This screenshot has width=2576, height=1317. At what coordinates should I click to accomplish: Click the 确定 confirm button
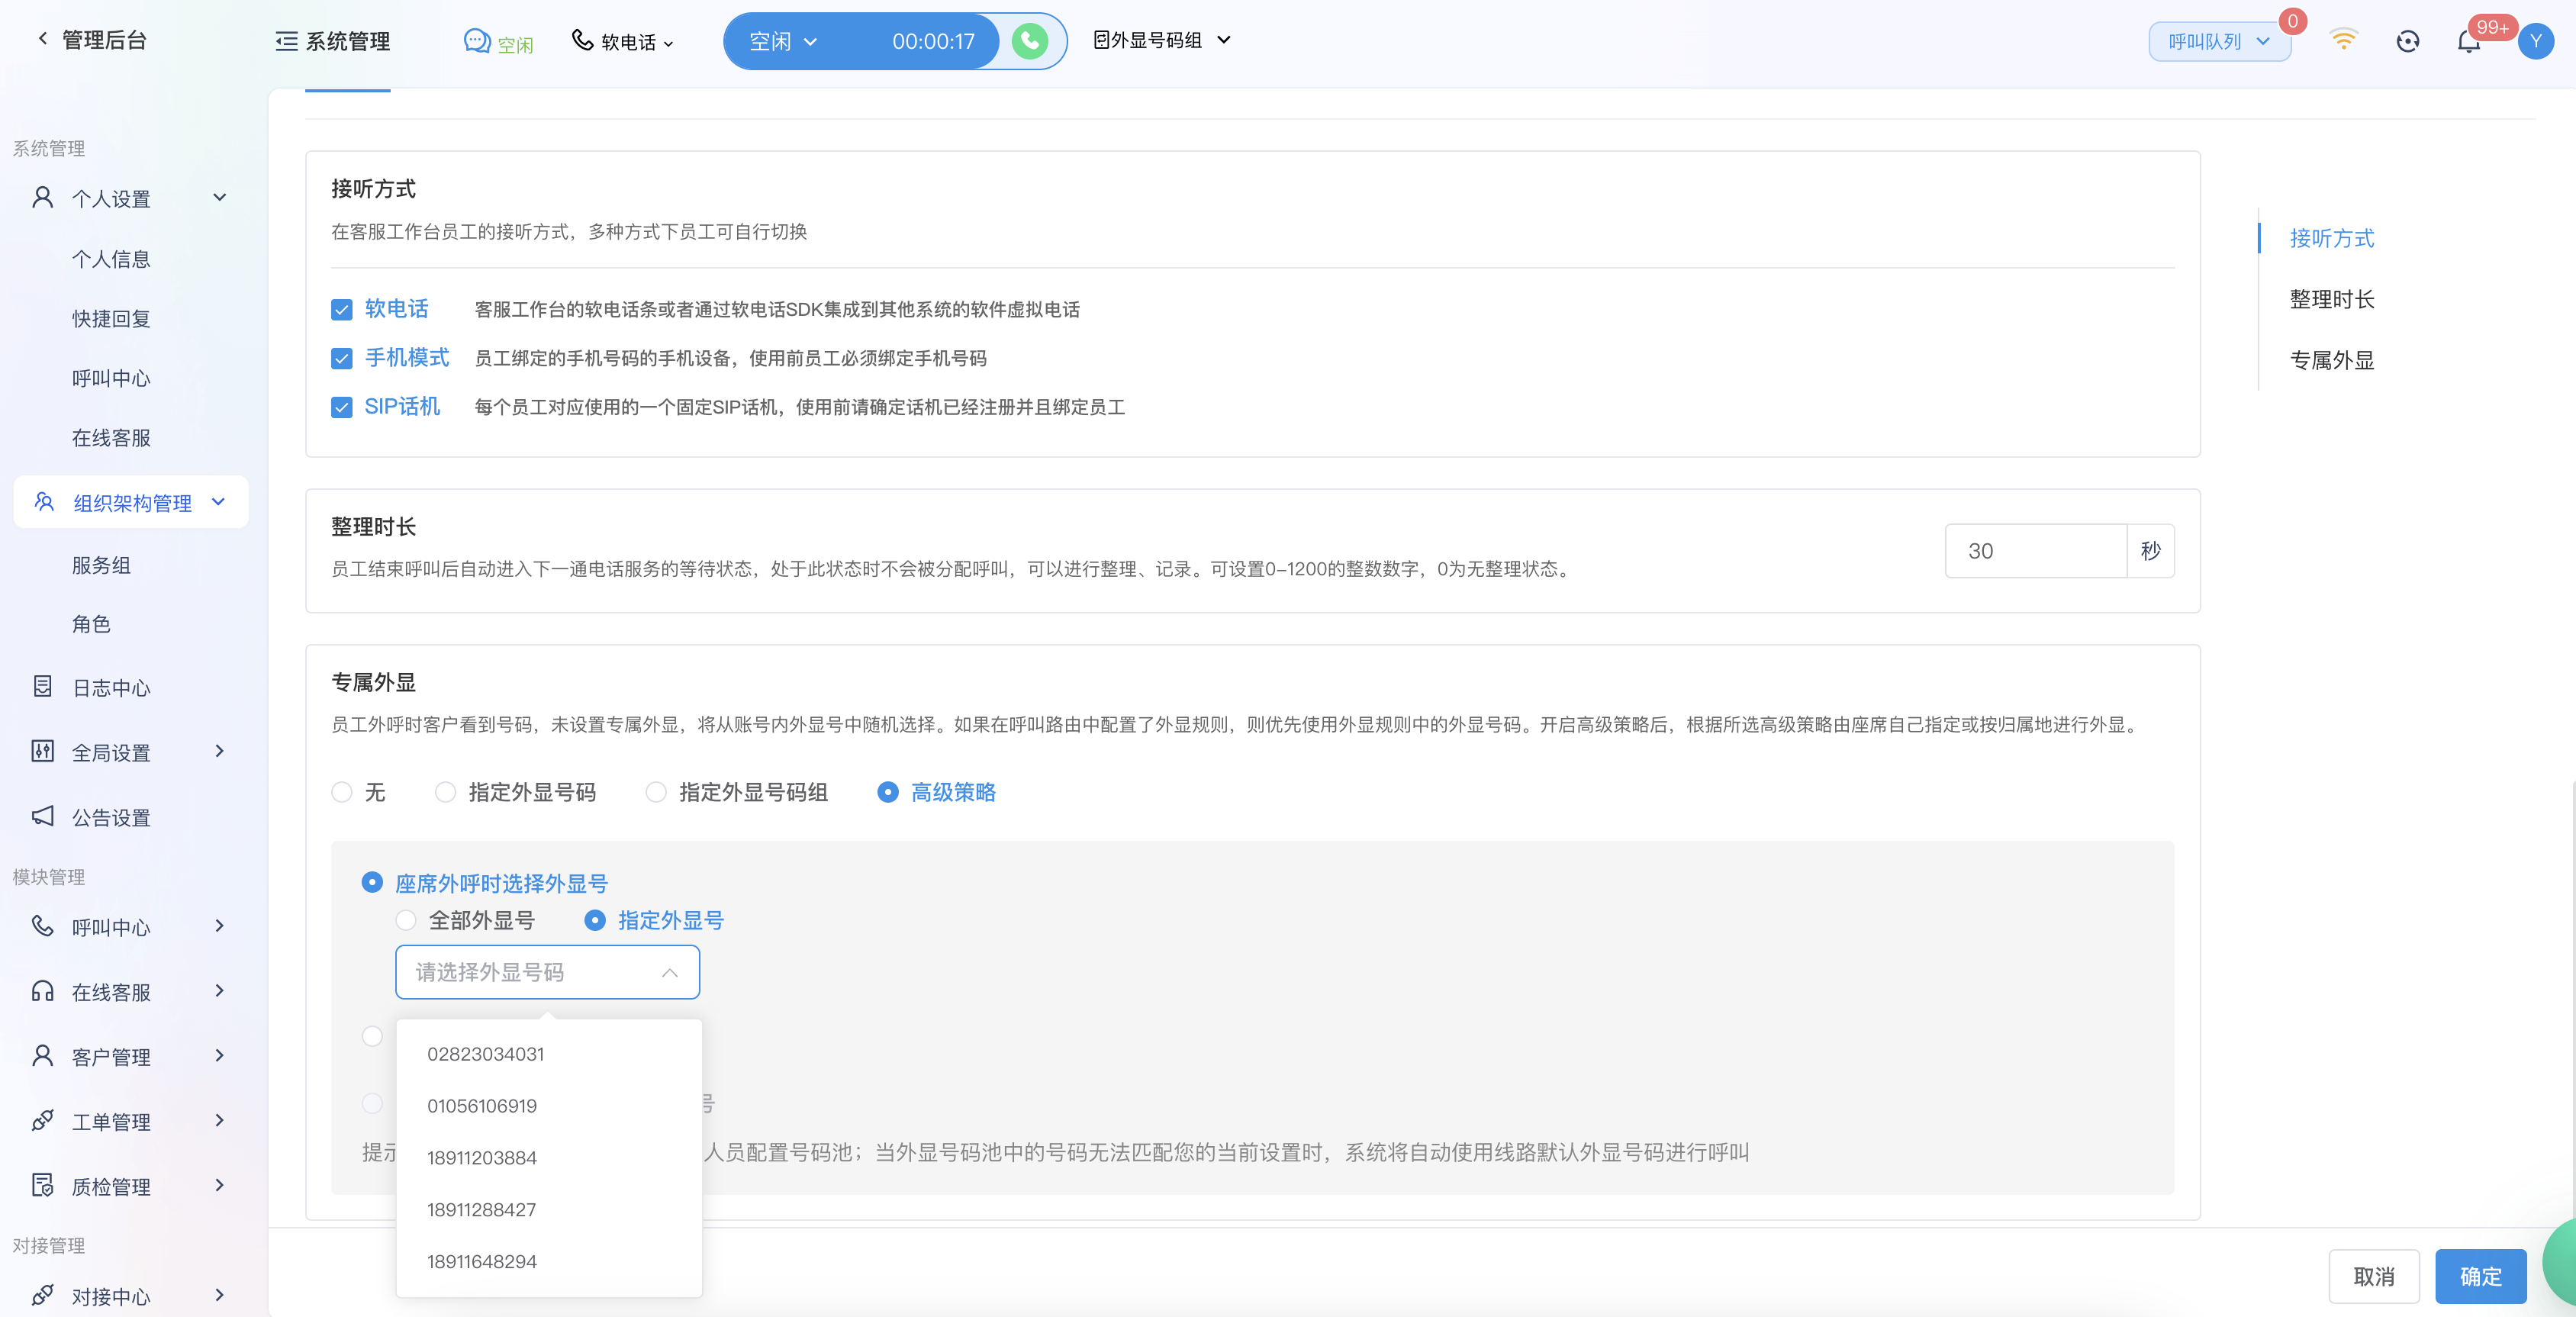2480,1276
